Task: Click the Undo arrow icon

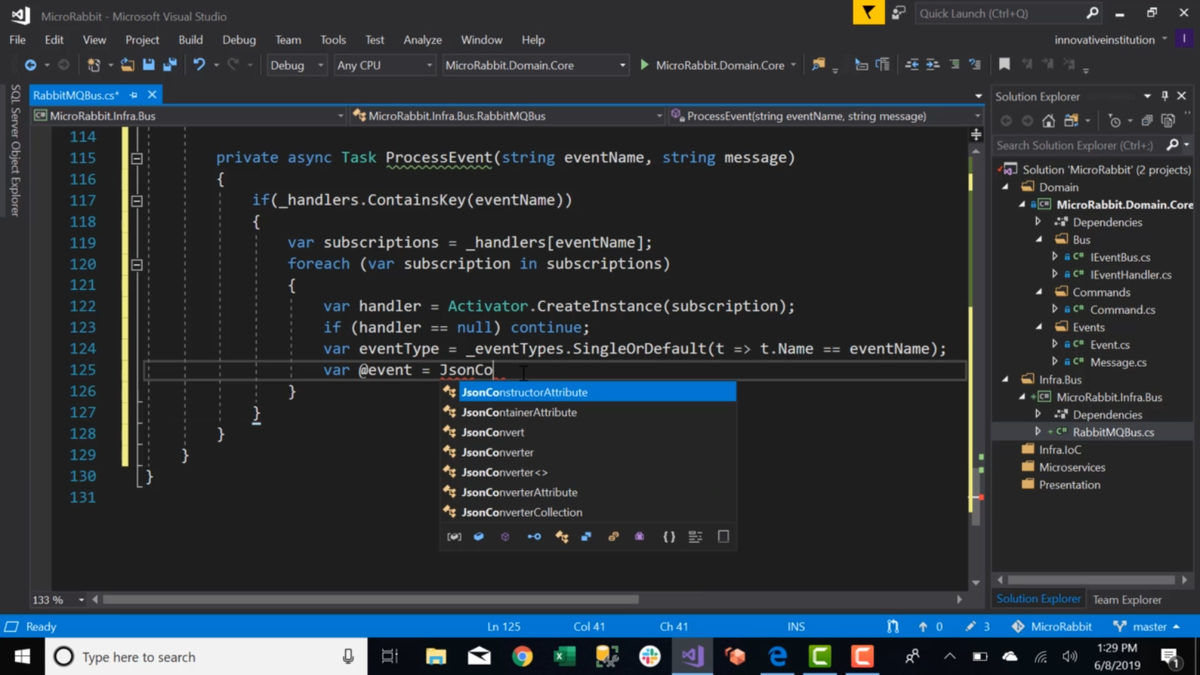Action: tap(199, 65)
